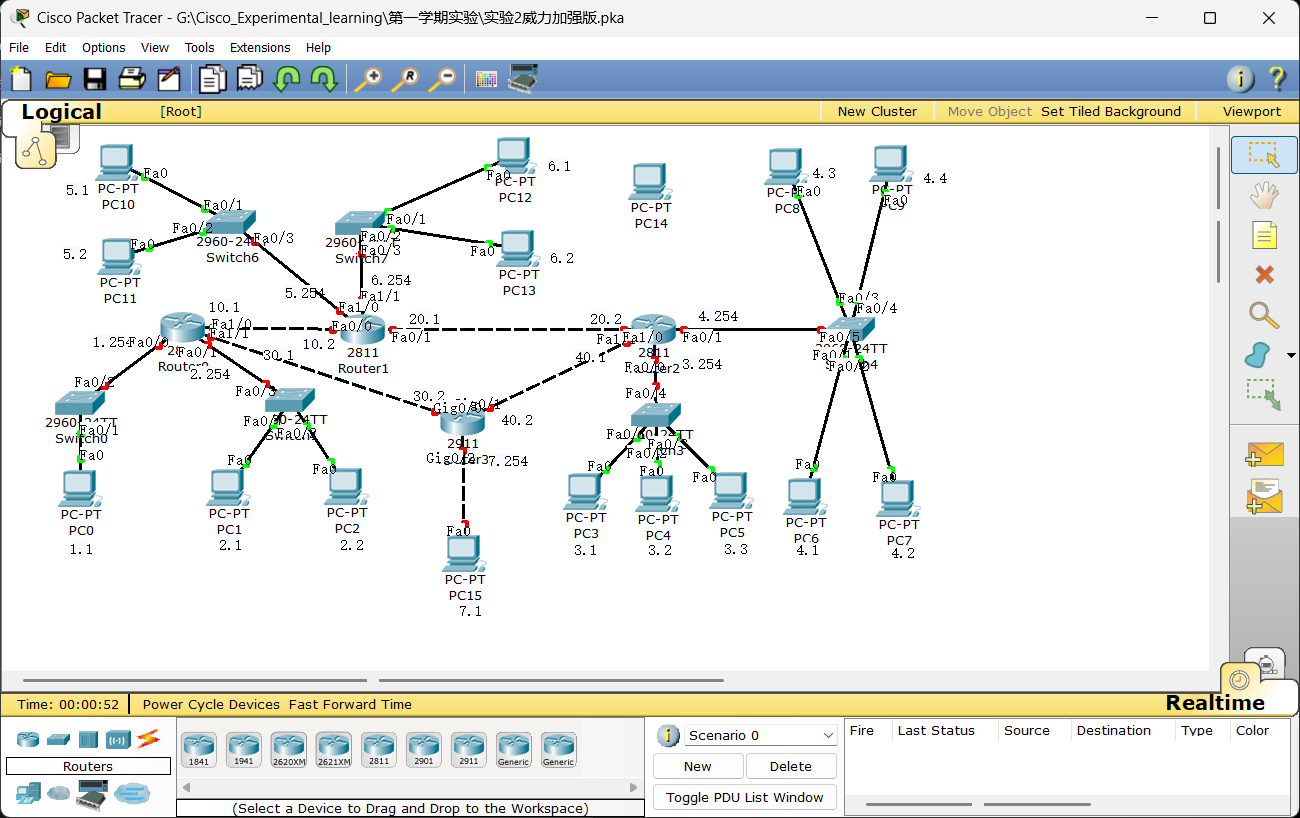Switch to the Realtime mode tab

(1215, 703)
